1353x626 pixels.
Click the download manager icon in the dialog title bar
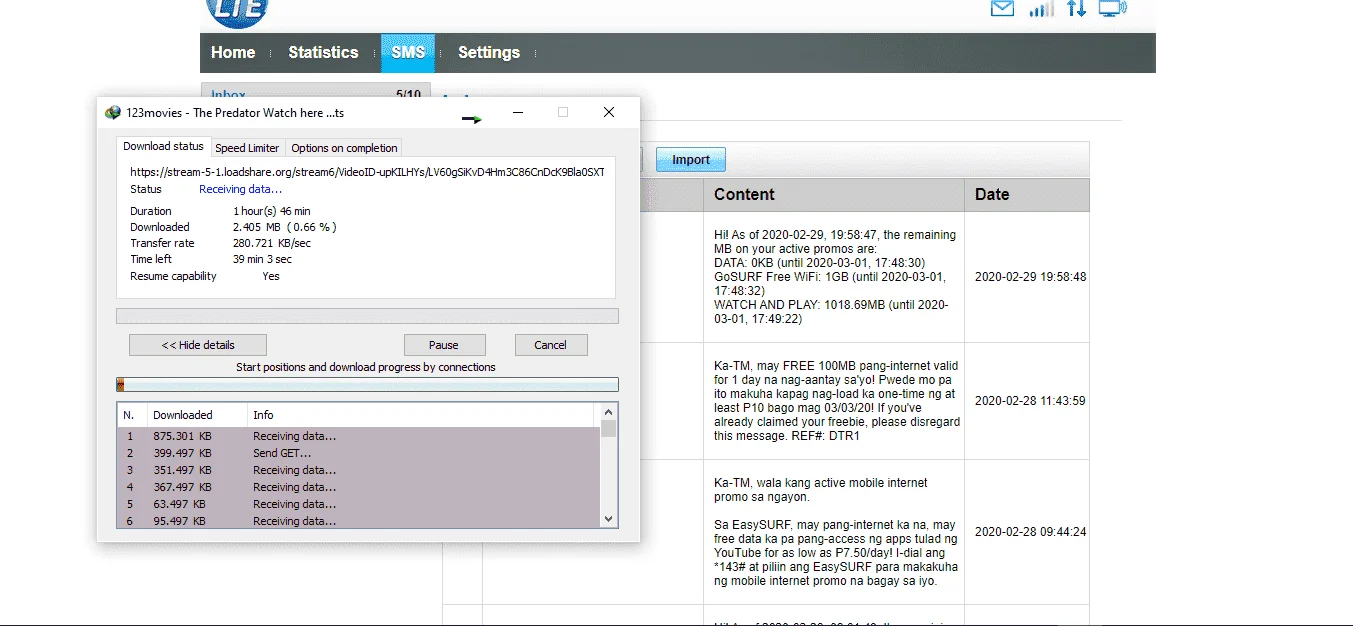113,113
